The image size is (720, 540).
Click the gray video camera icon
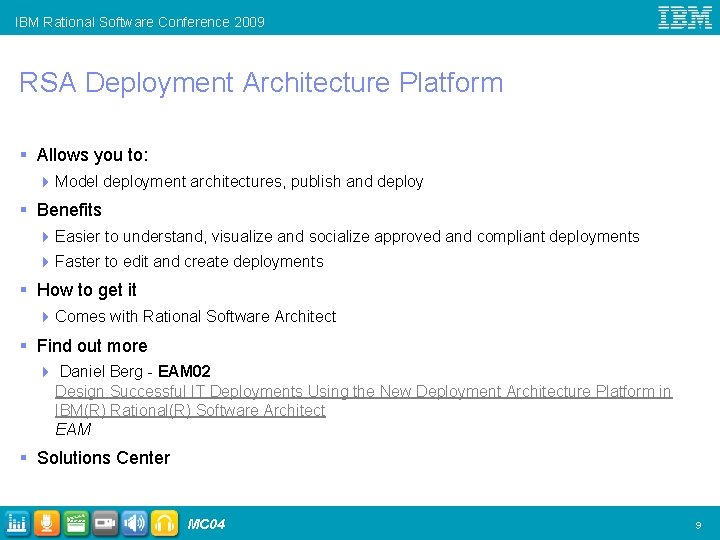[105, 523]
